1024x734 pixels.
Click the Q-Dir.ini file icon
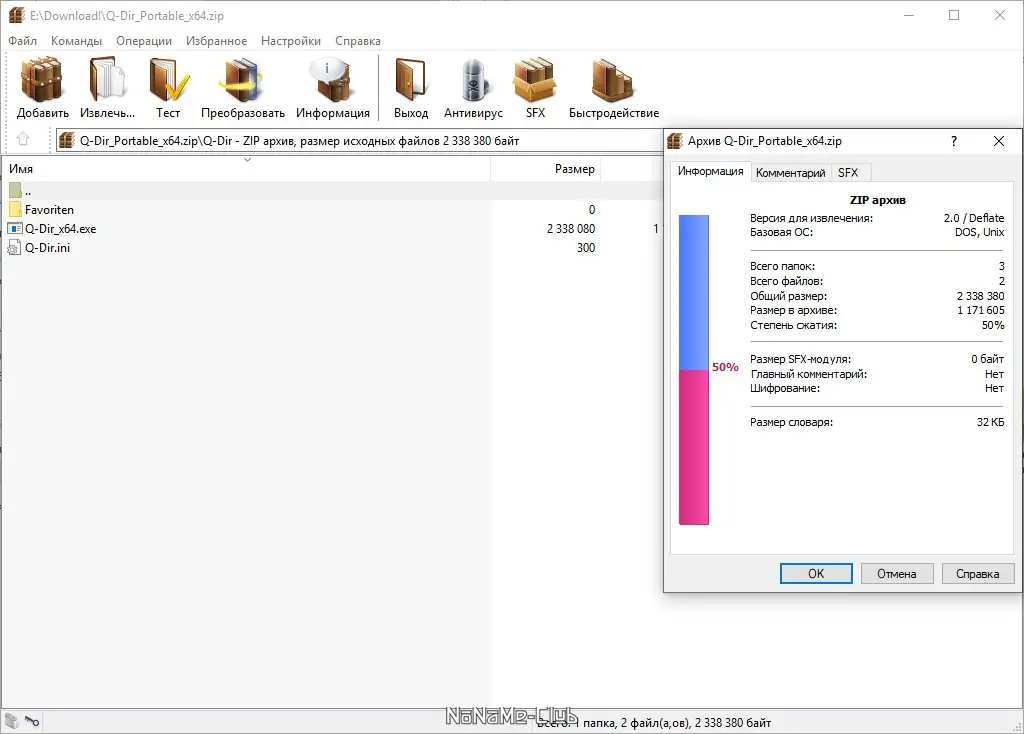click(14, 247)
